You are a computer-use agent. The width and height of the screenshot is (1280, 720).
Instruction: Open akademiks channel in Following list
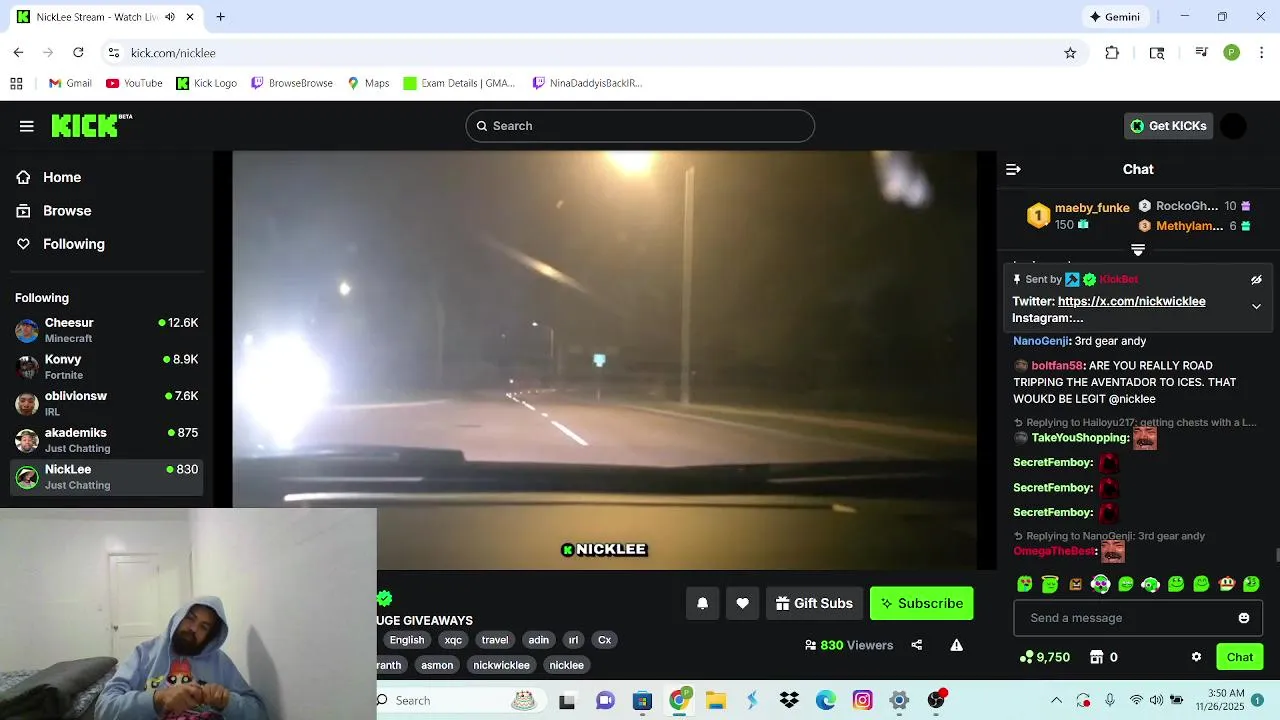(x=106, y=440)
